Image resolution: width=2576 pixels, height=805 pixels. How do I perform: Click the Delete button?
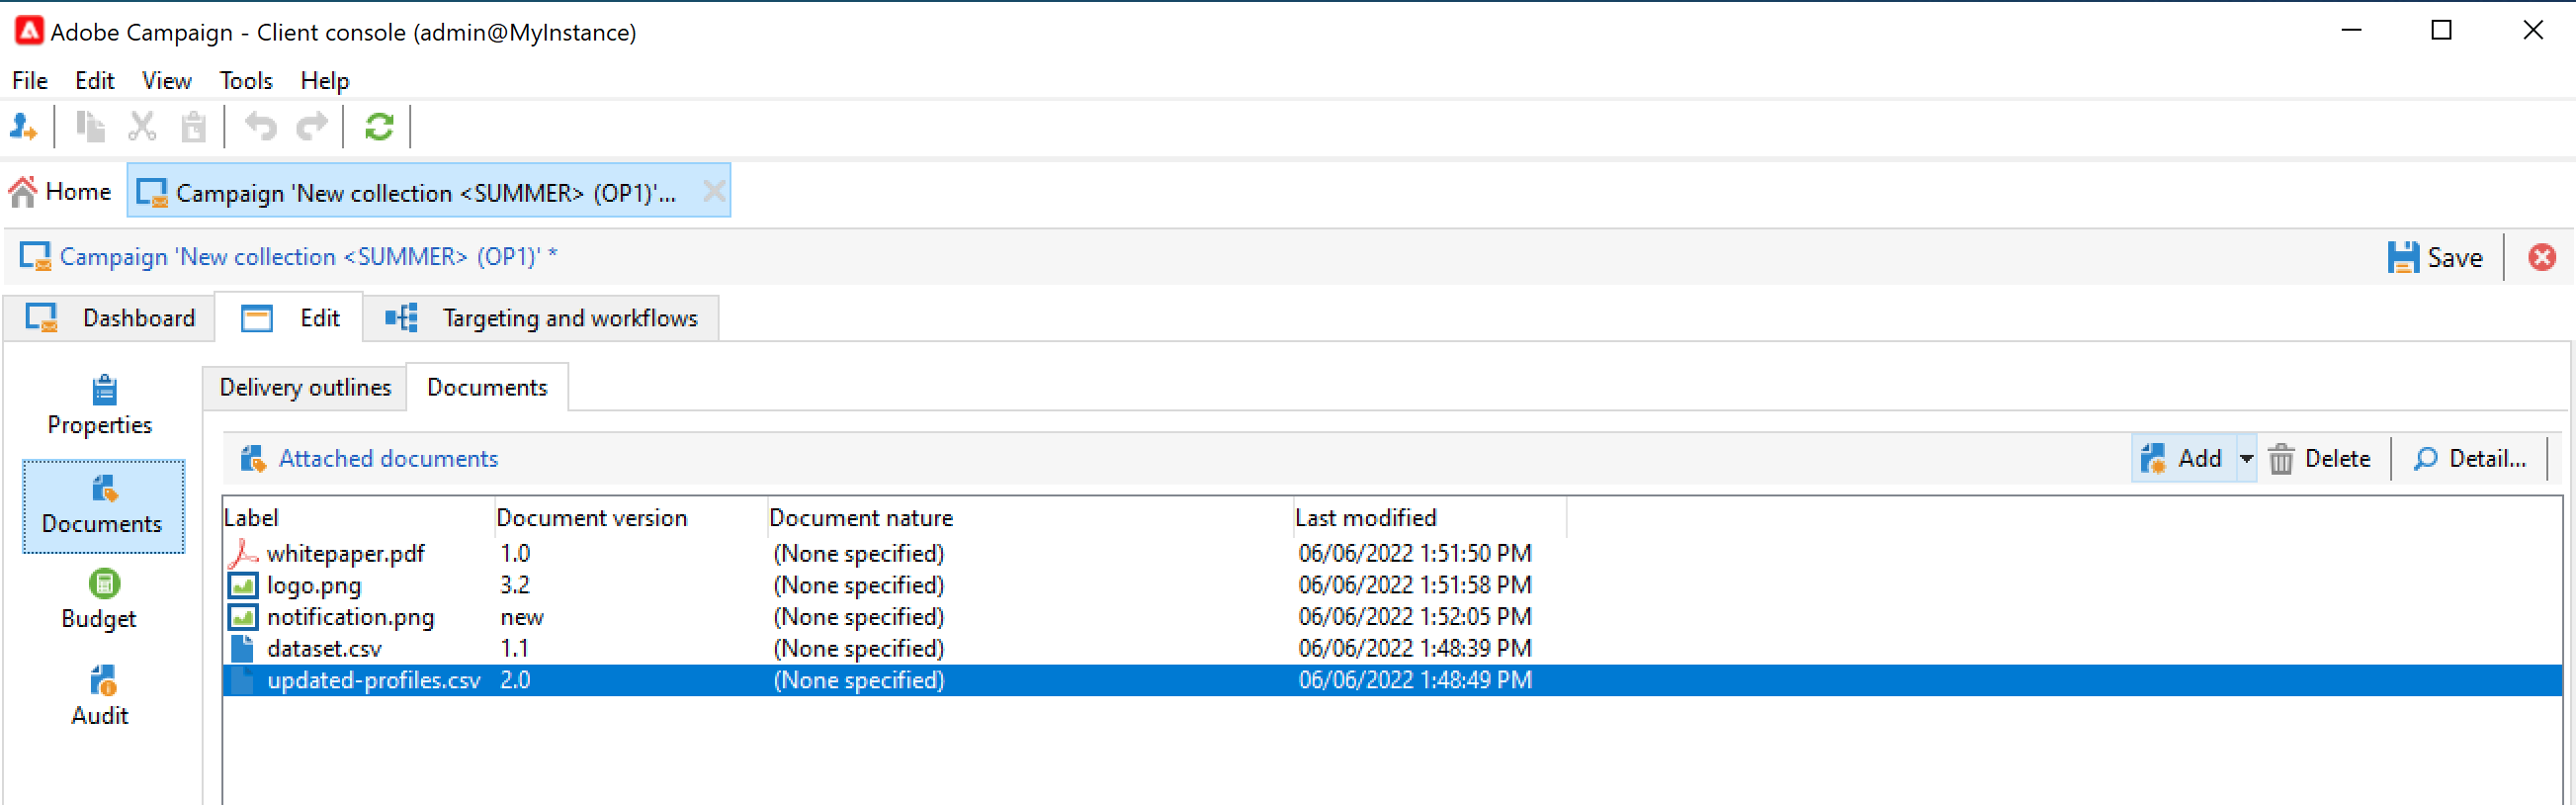pyautogui.click(x=2320, y=459)
